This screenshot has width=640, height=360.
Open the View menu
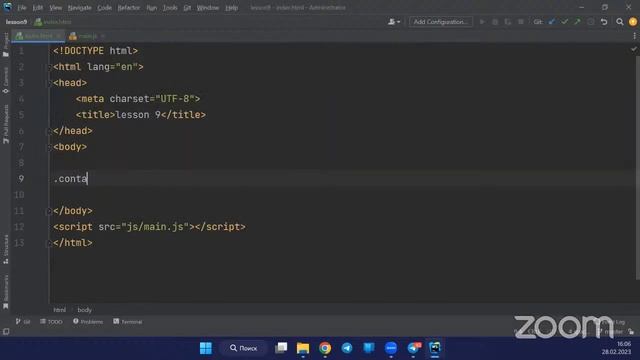point(56,8)
